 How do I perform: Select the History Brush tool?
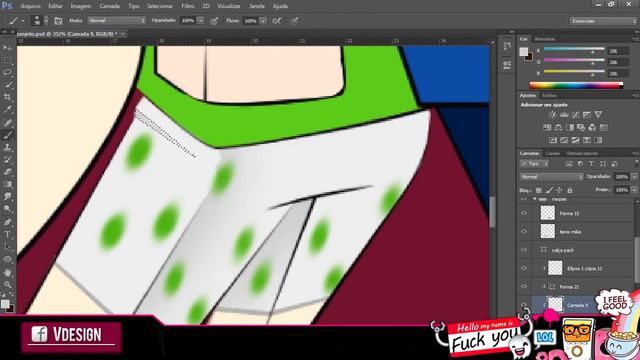[x=7, y=160]
